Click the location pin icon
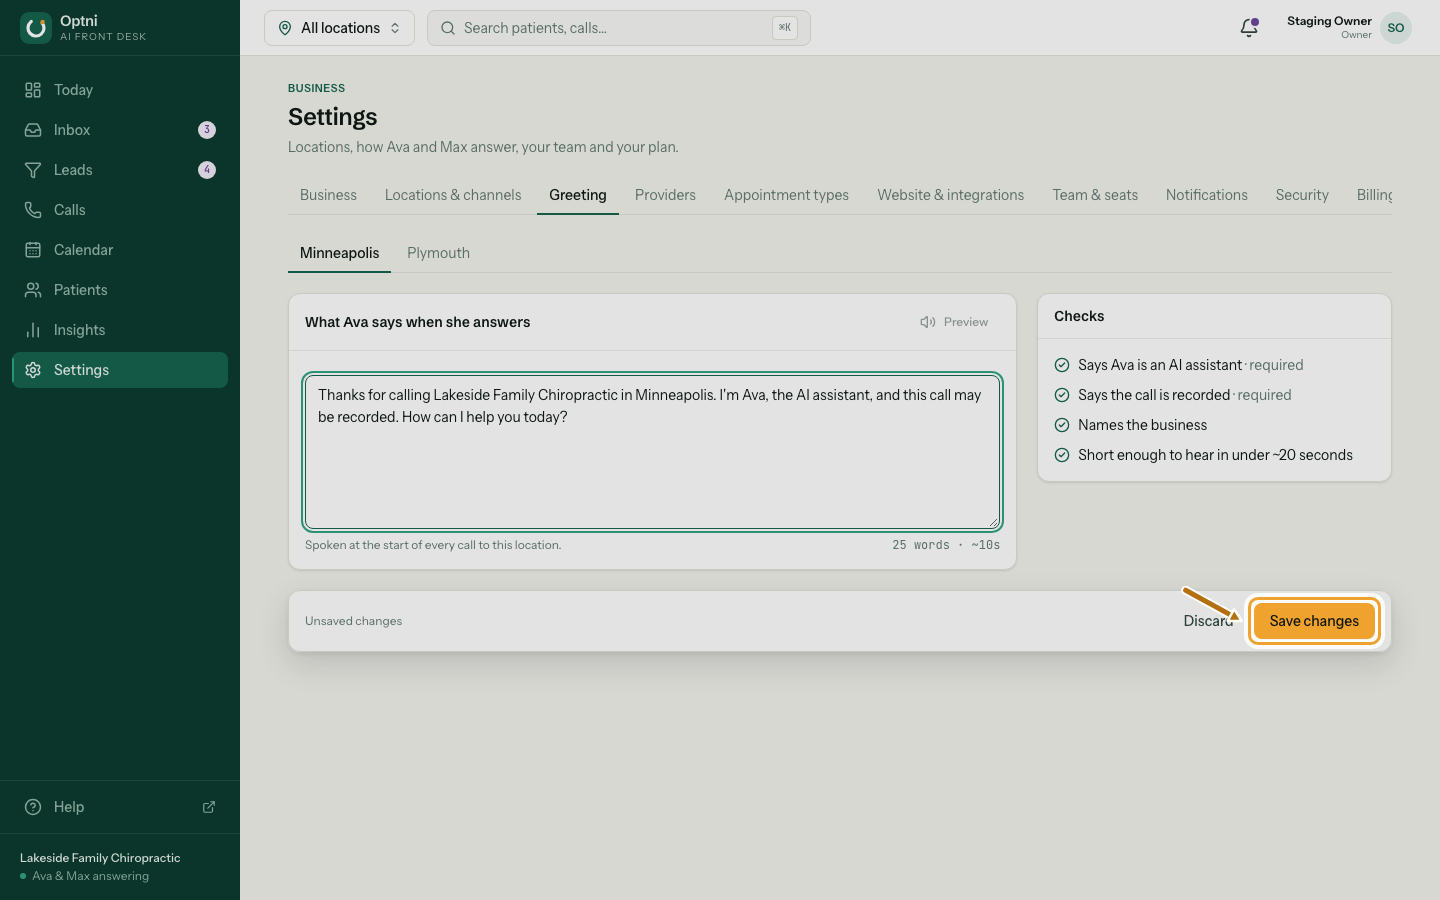This screenshot has width=1440, height=900. pyautogui.click(x=285, y=28)
